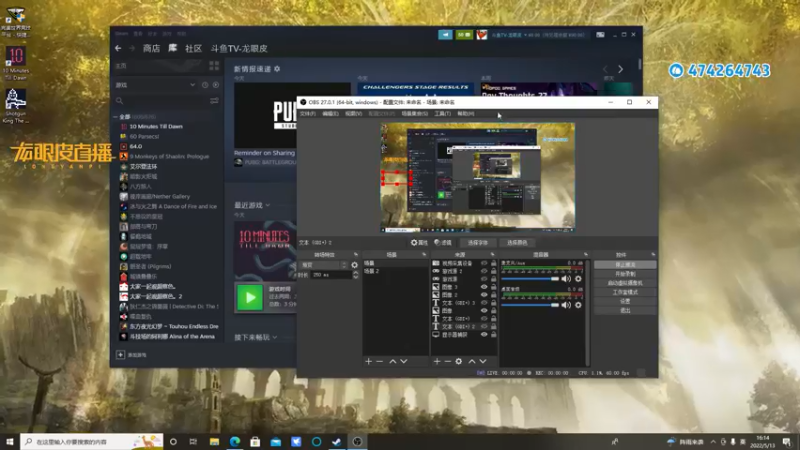Open scene transition type dropdown
This screenshot has height=450, width=800.
coord(323,265)
